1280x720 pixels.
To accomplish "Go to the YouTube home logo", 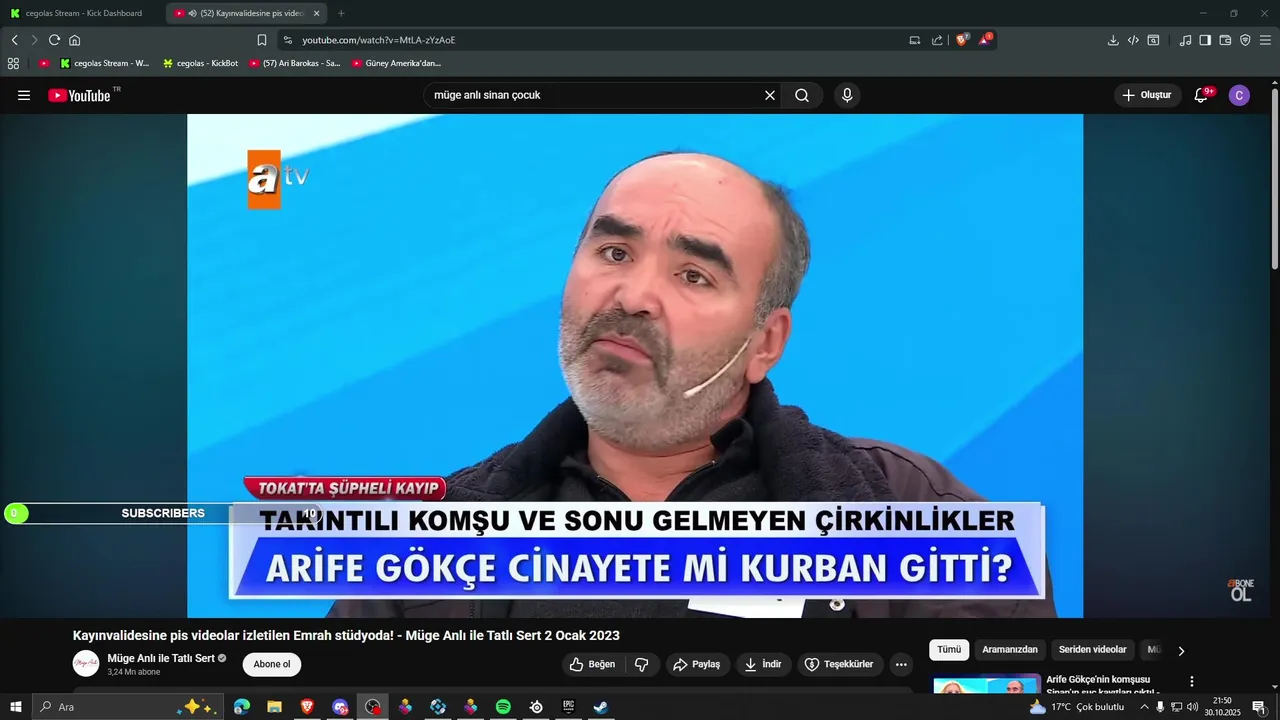I will pyautogui.click(x=79, y=95).
